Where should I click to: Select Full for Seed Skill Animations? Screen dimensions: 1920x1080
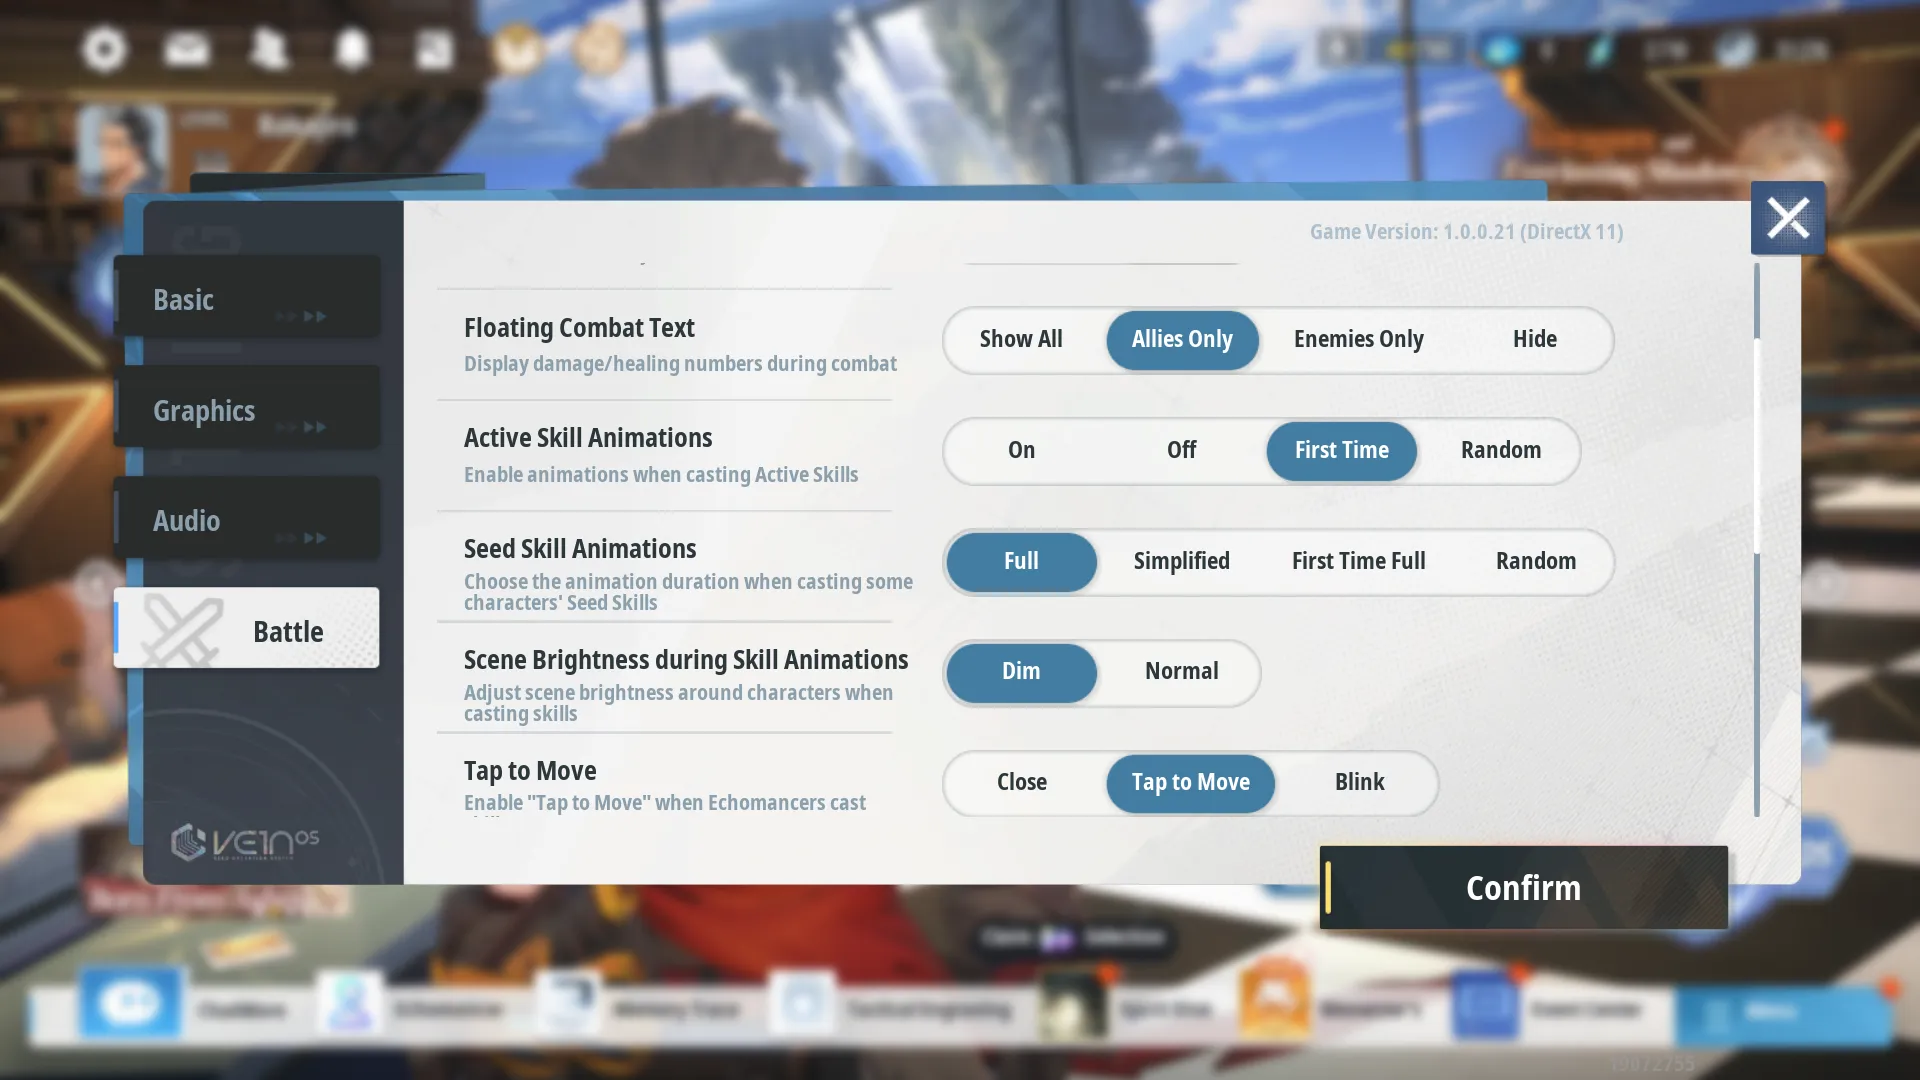pyautogui.click(x=1022, y=560)
